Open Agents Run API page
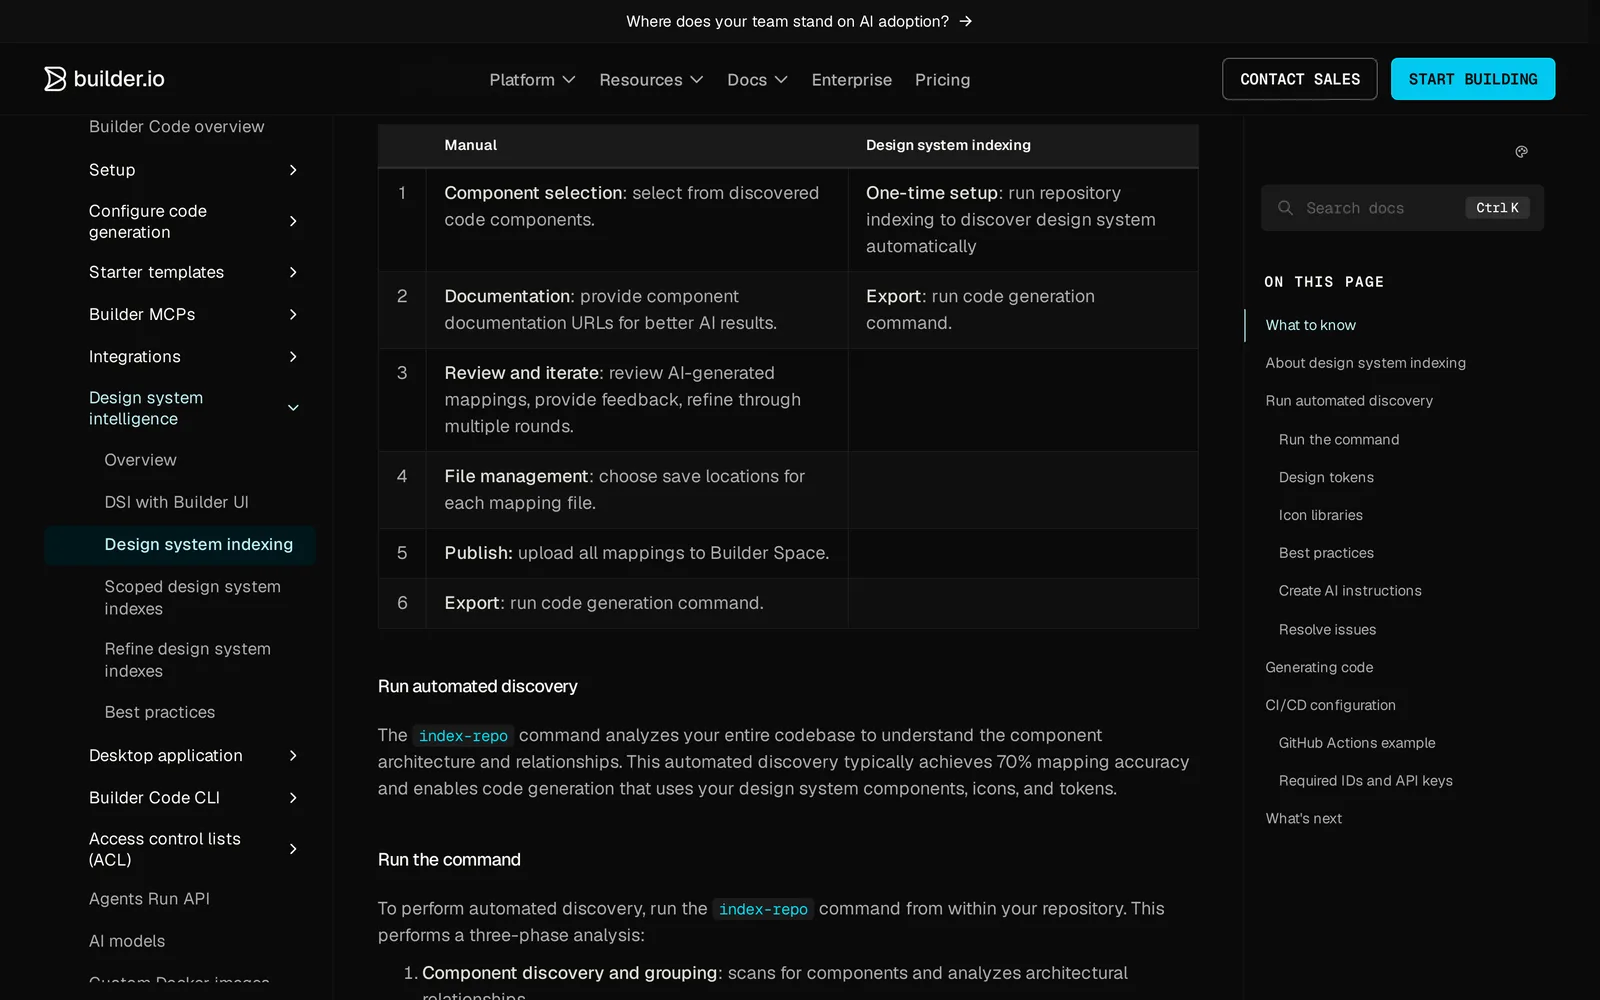Viewport: 1600px width, 1000px height. 149,899
